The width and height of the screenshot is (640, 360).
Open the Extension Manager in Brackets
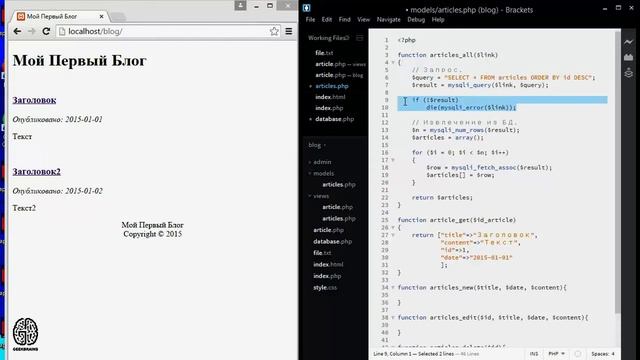(x=629, y=58)
